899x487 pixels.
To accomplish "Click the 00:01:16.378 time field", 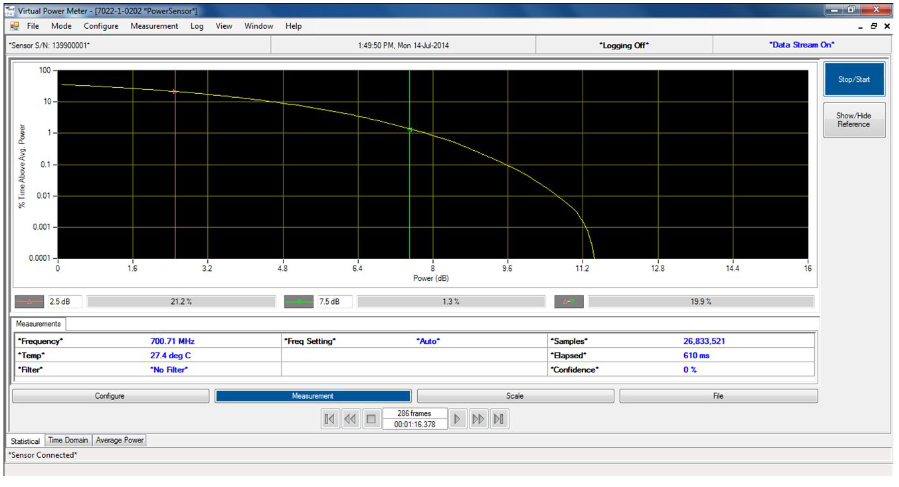I will (415, 424).
